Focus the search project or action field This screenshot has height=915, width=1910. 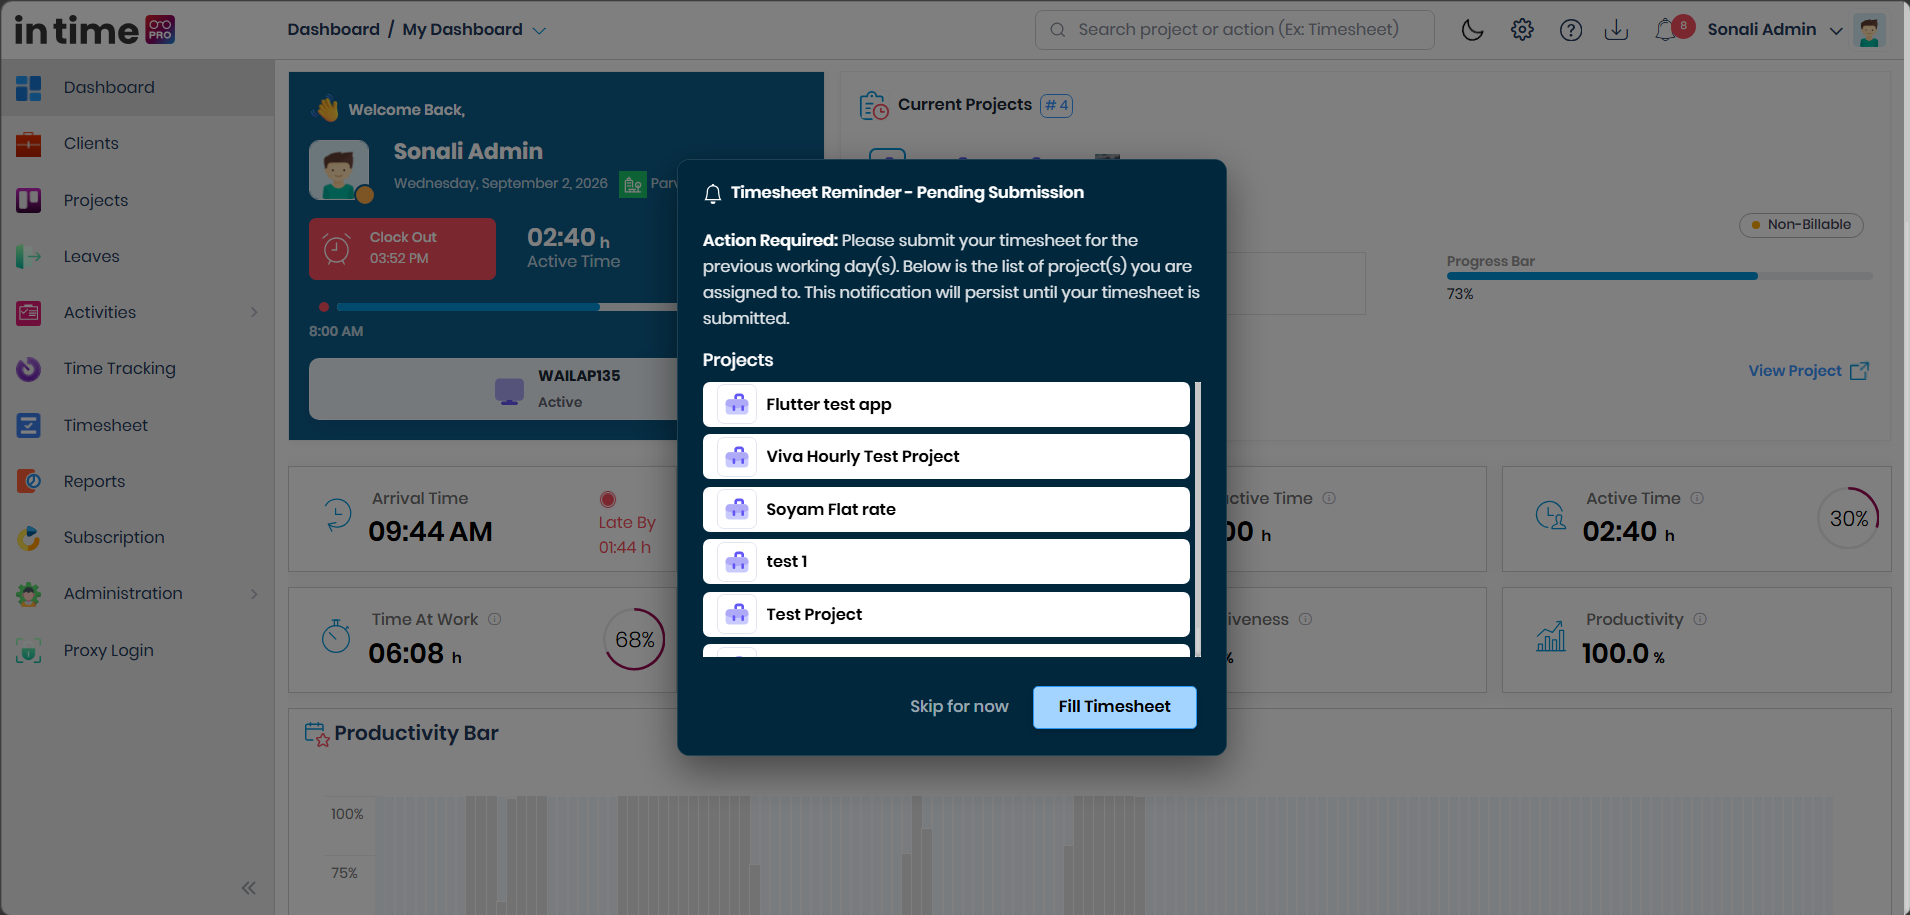[x=1235, y=30]
